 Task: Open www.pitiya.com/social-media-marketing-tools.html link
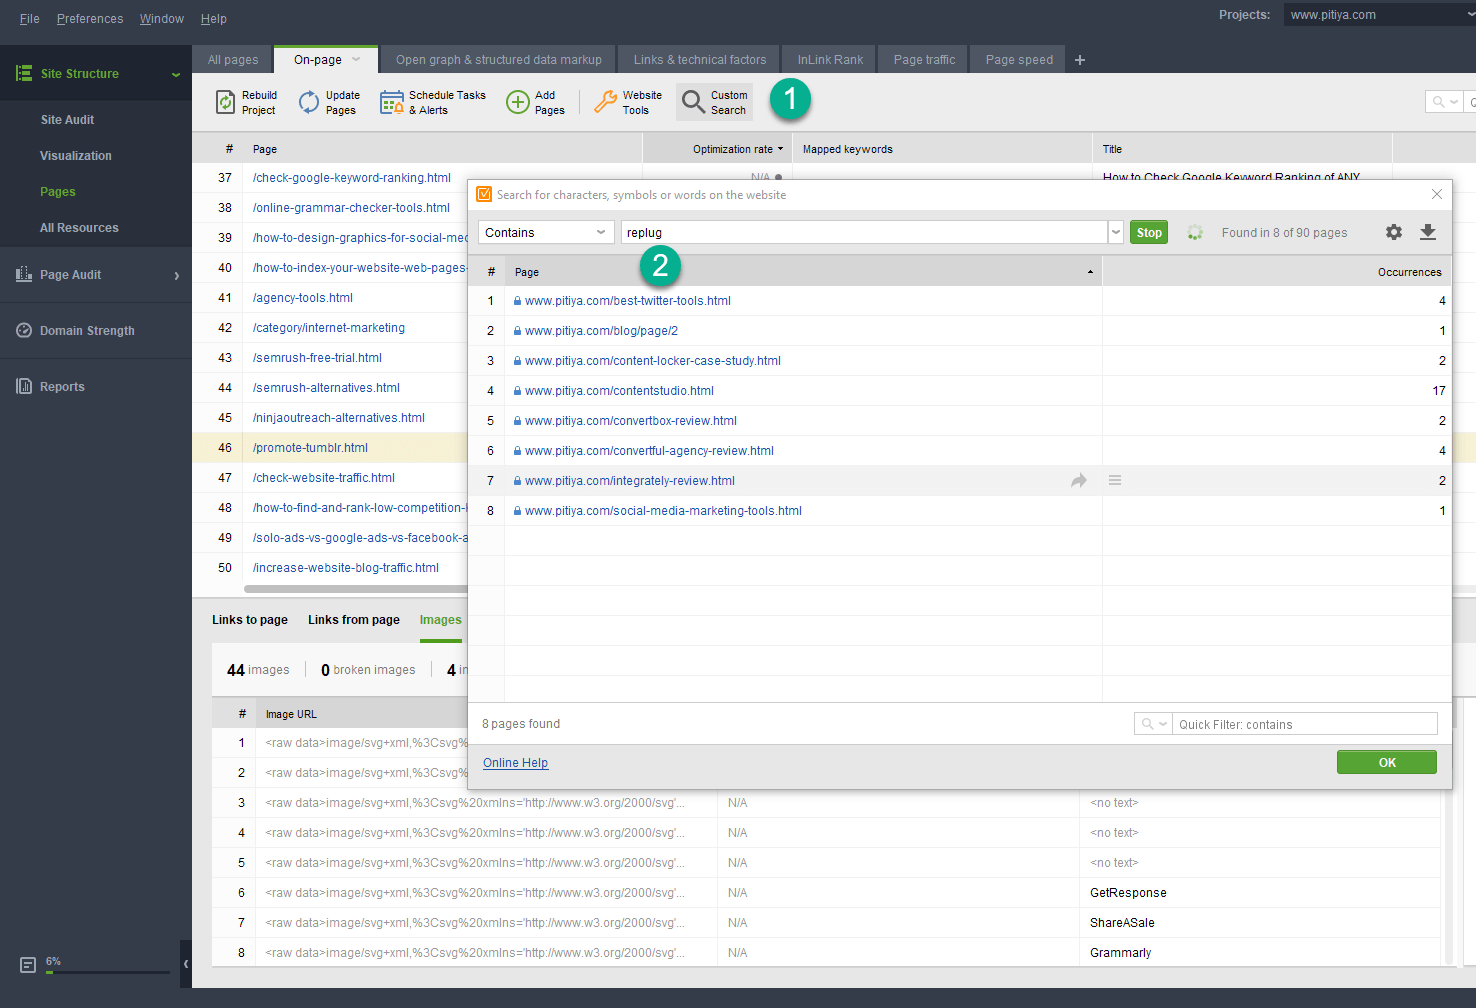point(663,511)
